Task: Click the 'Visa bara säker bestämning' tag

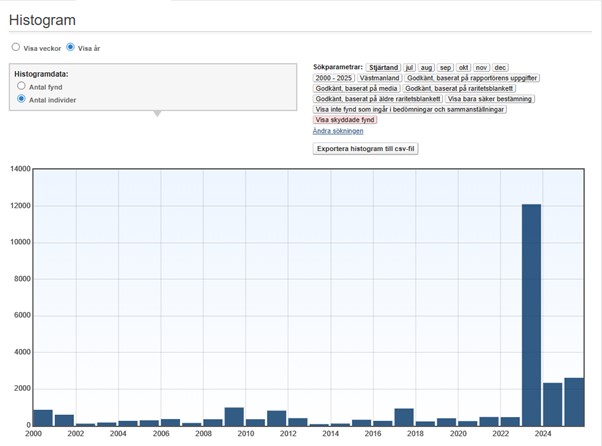Action: tap(490, 99)
